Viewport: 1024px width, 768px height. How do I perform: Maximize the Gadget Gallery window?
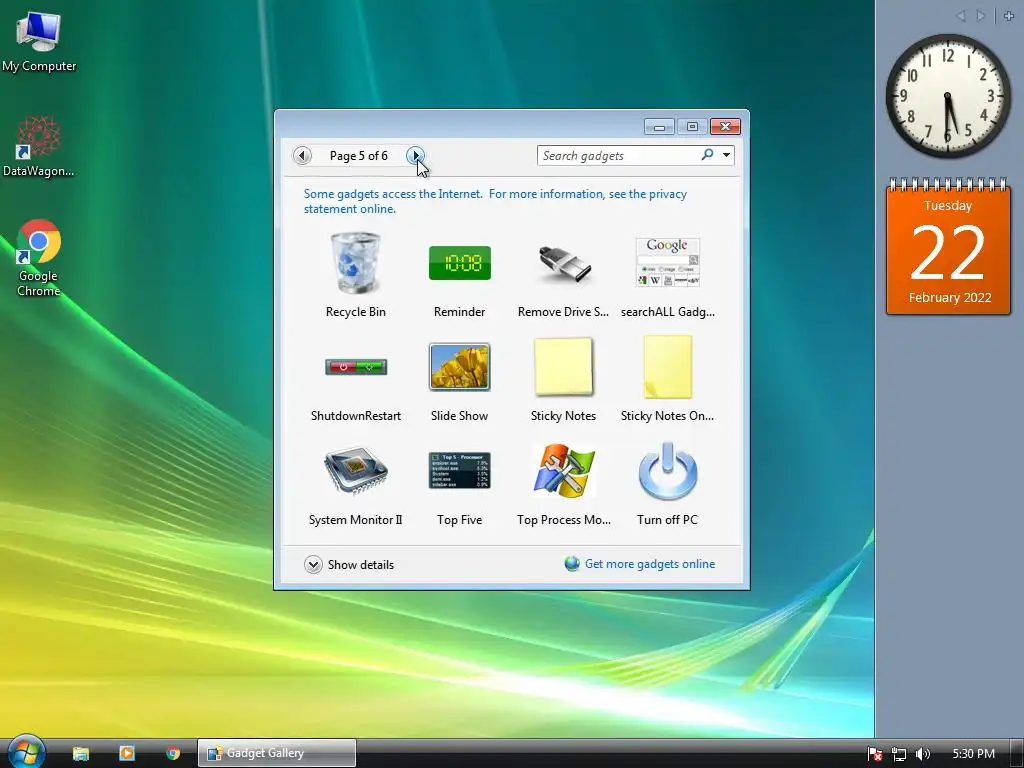(x=692, y=127)
